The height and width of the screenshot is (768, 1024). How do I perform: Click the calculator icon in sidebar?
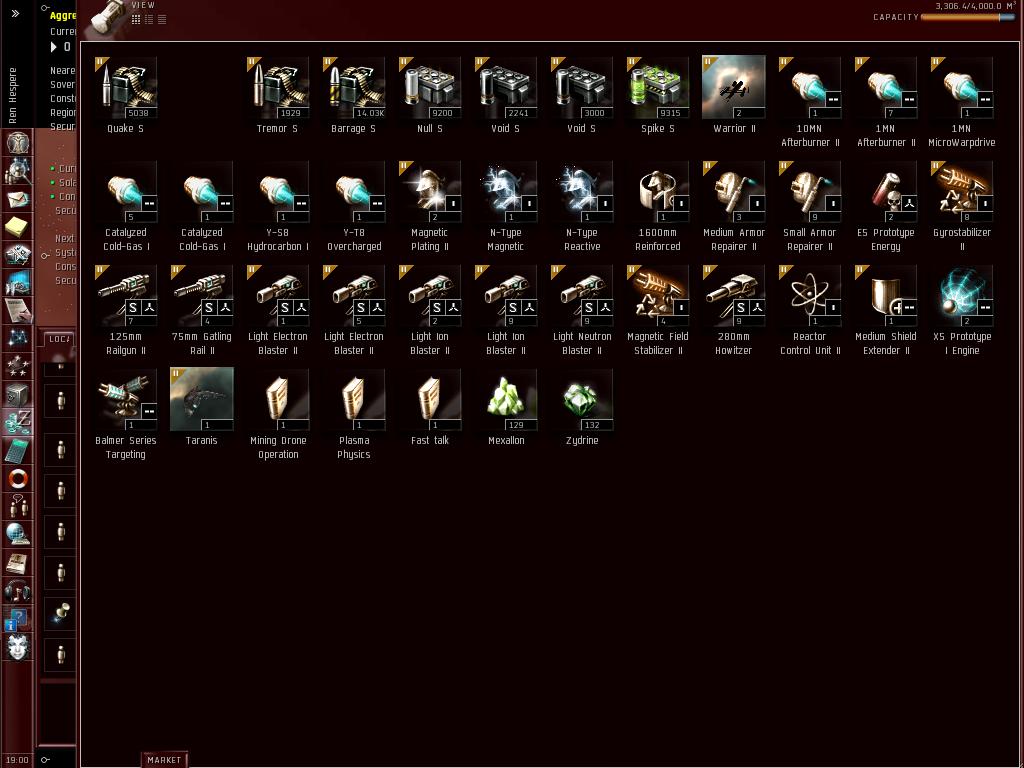point(18,451)
